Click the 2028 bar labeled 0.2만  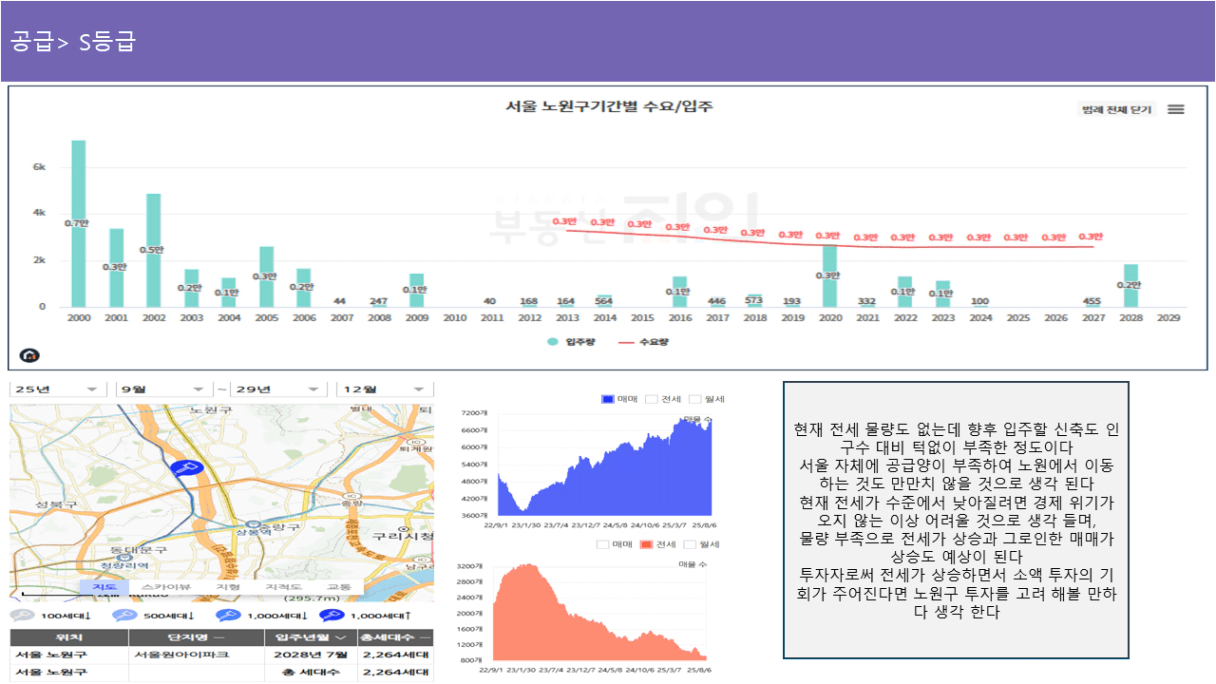coord(1130,285)
